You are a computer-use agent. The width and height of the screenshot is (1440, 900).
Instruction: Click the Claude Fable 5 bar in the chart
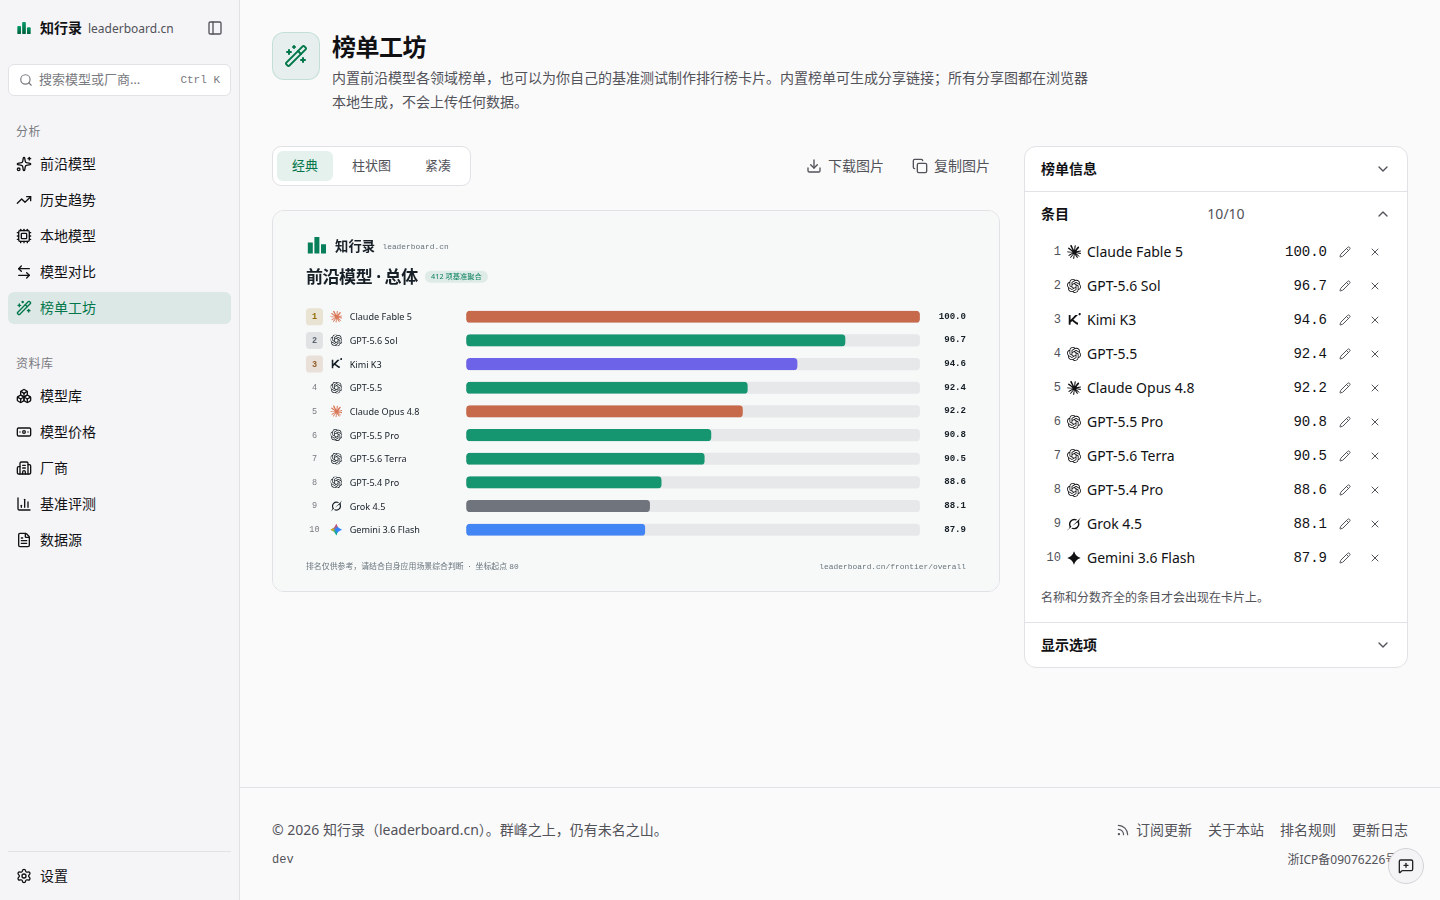[693, 317]
